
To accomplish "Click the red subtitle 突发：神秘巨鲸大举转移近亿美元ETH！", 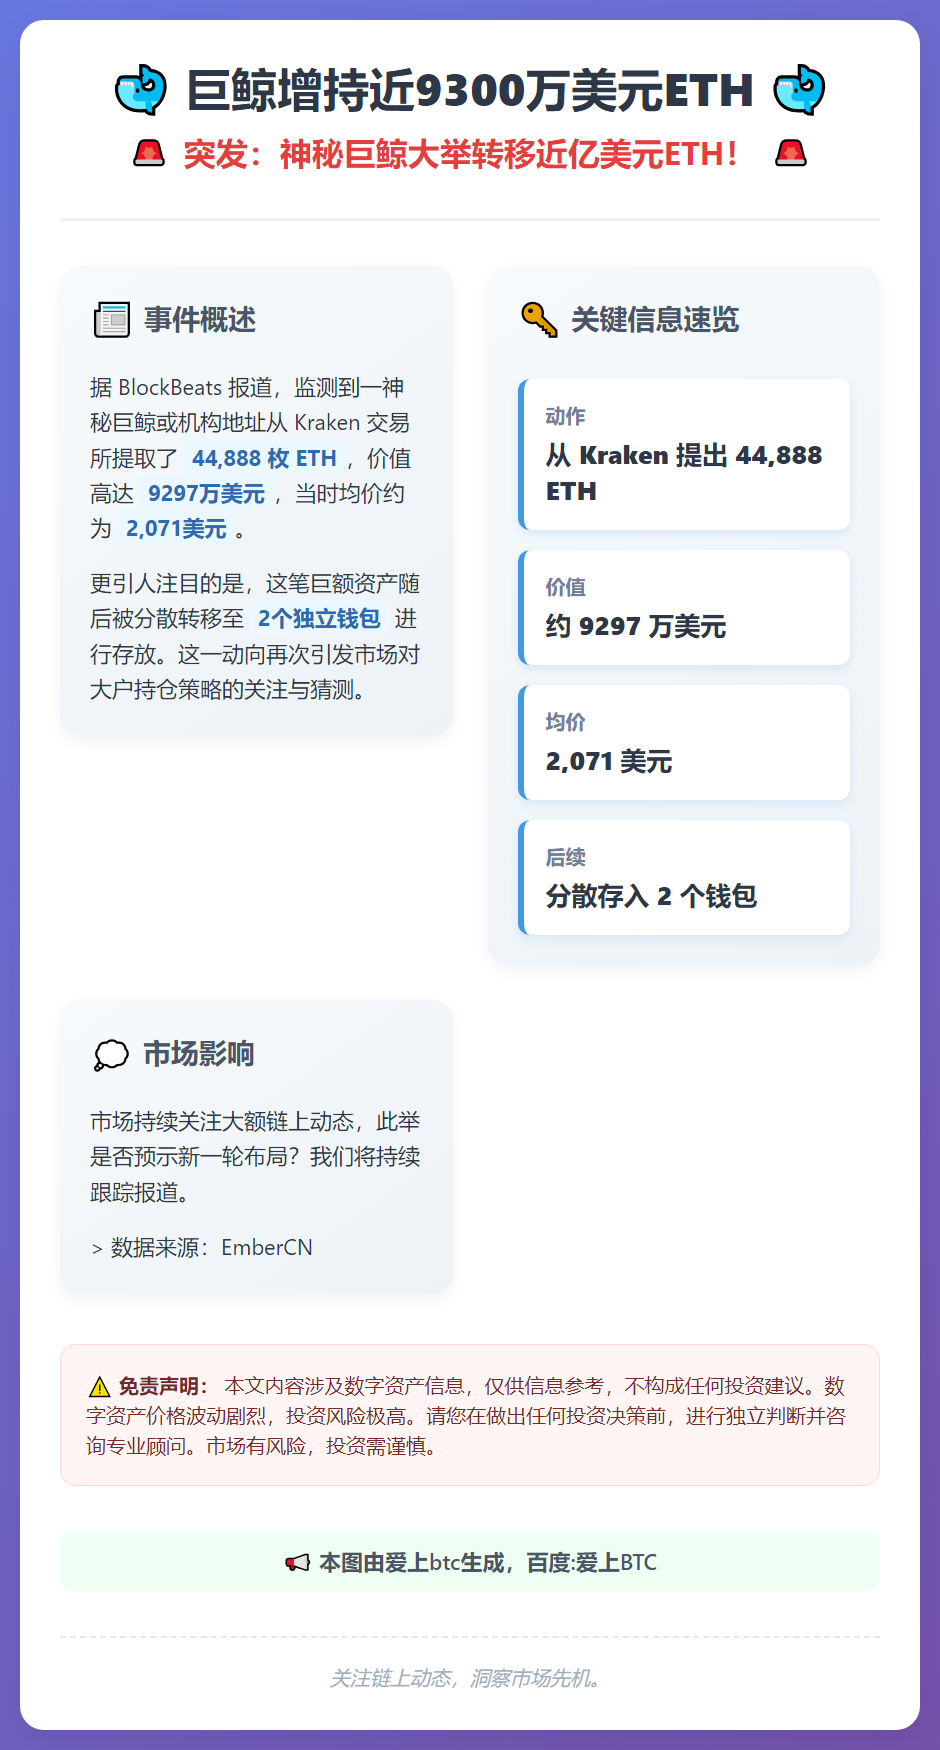I will coord(461,154).
